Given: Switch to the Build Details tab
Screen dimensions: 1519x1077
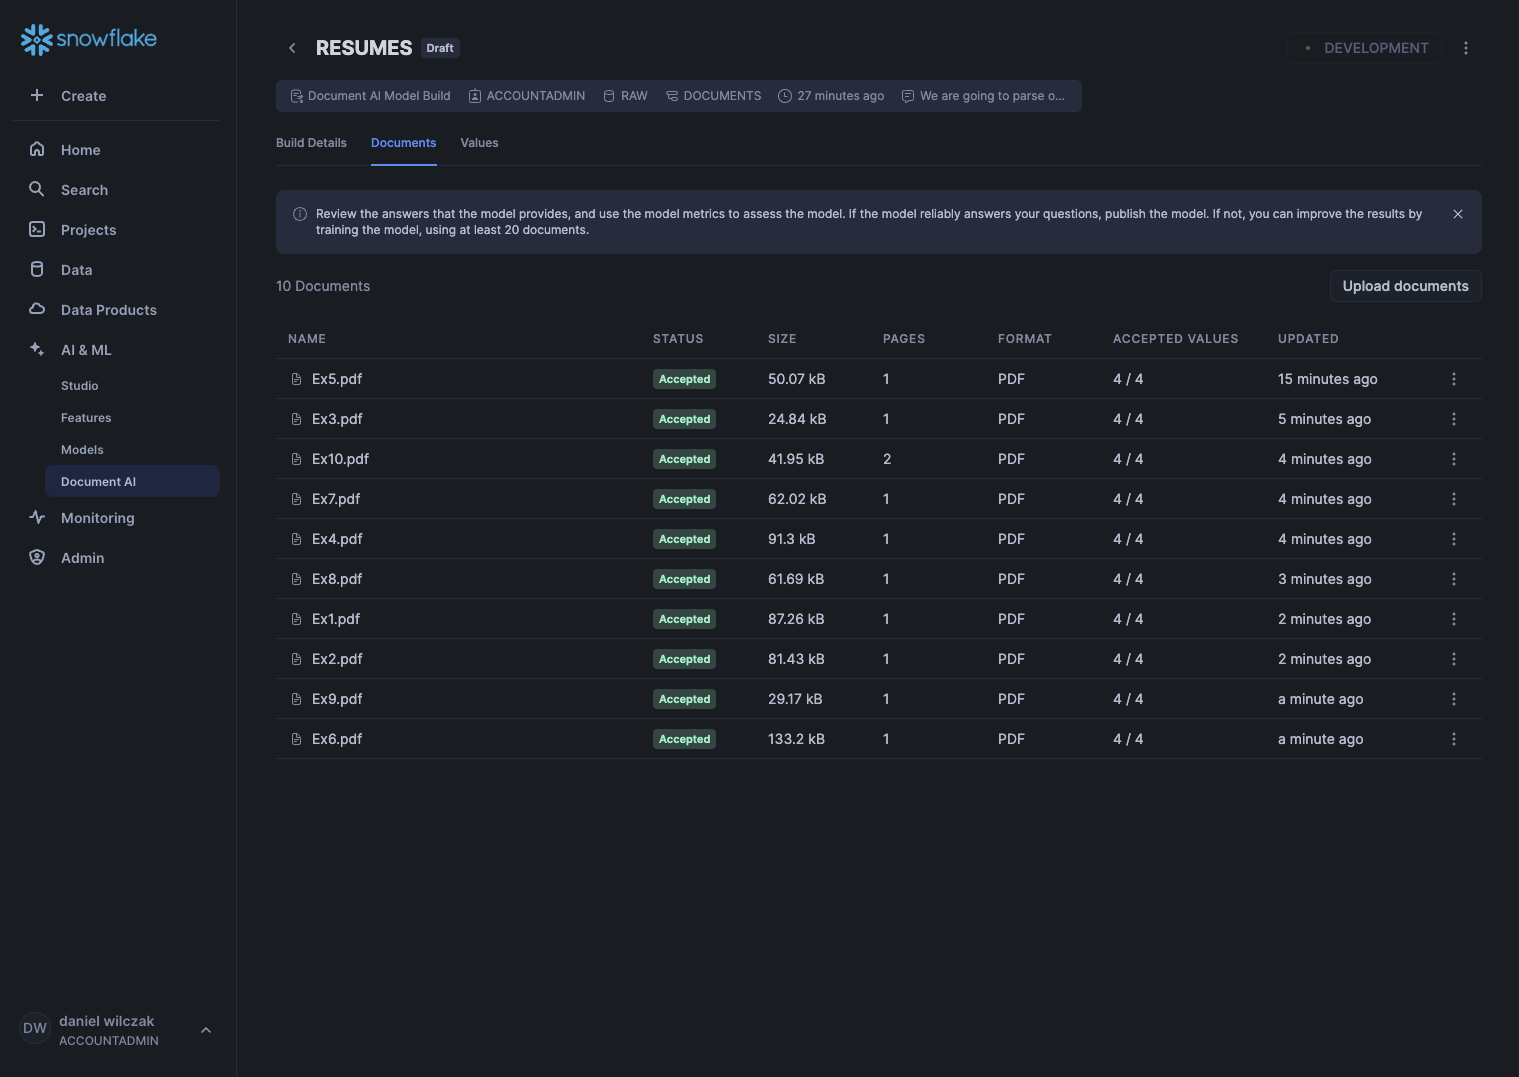Looking at the screenshot, I should pyautogui.click(x=311, y=143).
